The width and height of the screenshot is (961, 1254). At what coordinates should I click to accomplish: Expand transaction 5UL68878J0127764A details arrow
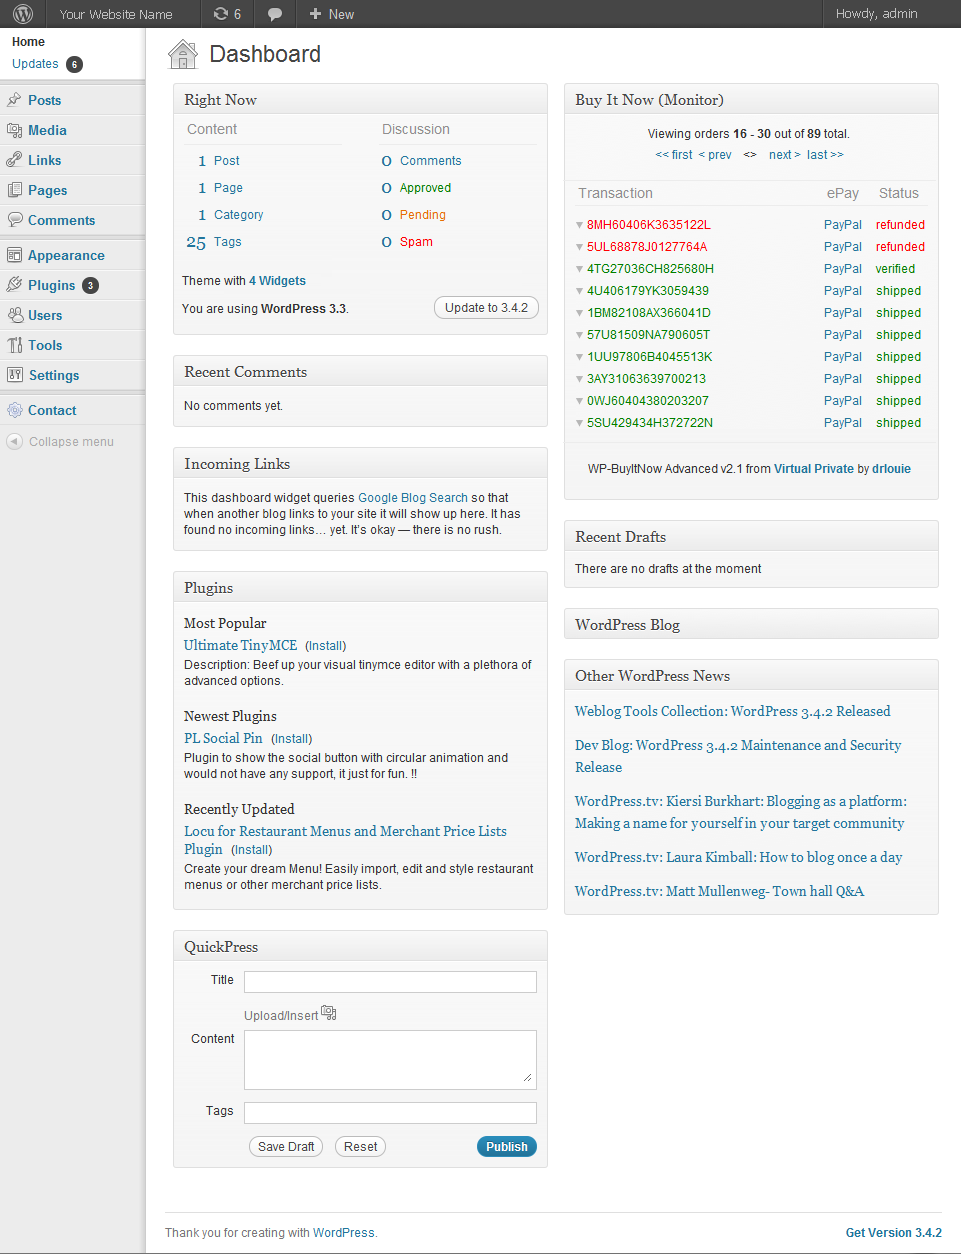[x=580, y=247]
